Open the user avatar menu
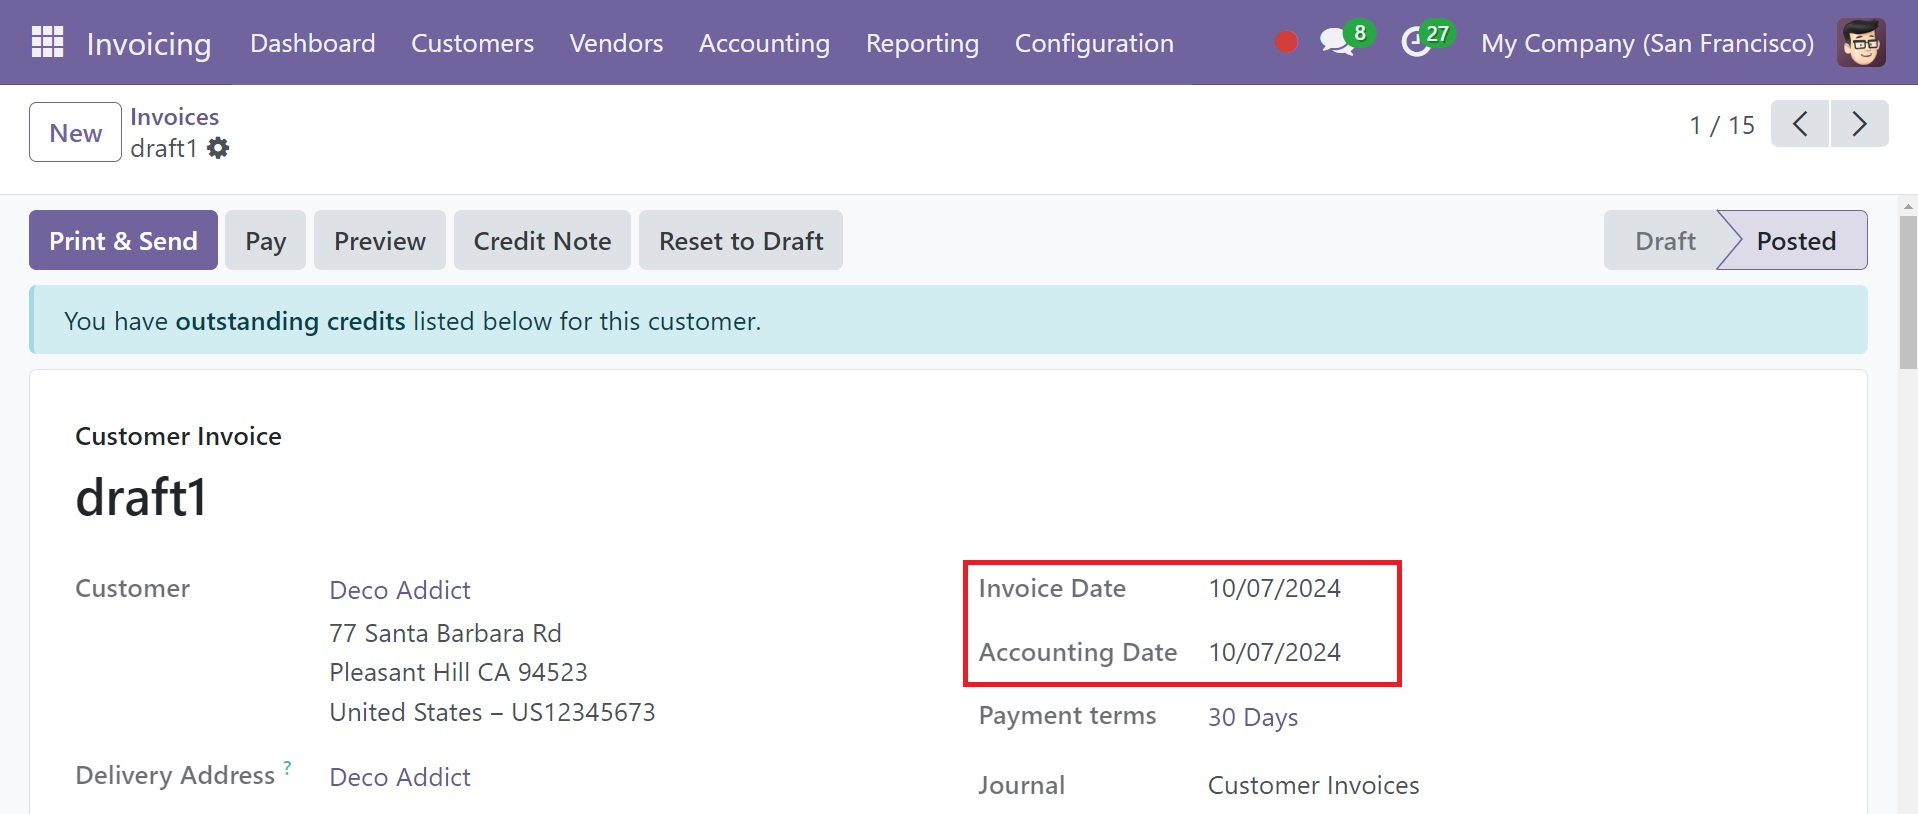The width and height of the screenshot is (1918, 814). (x=1861, y=42)
